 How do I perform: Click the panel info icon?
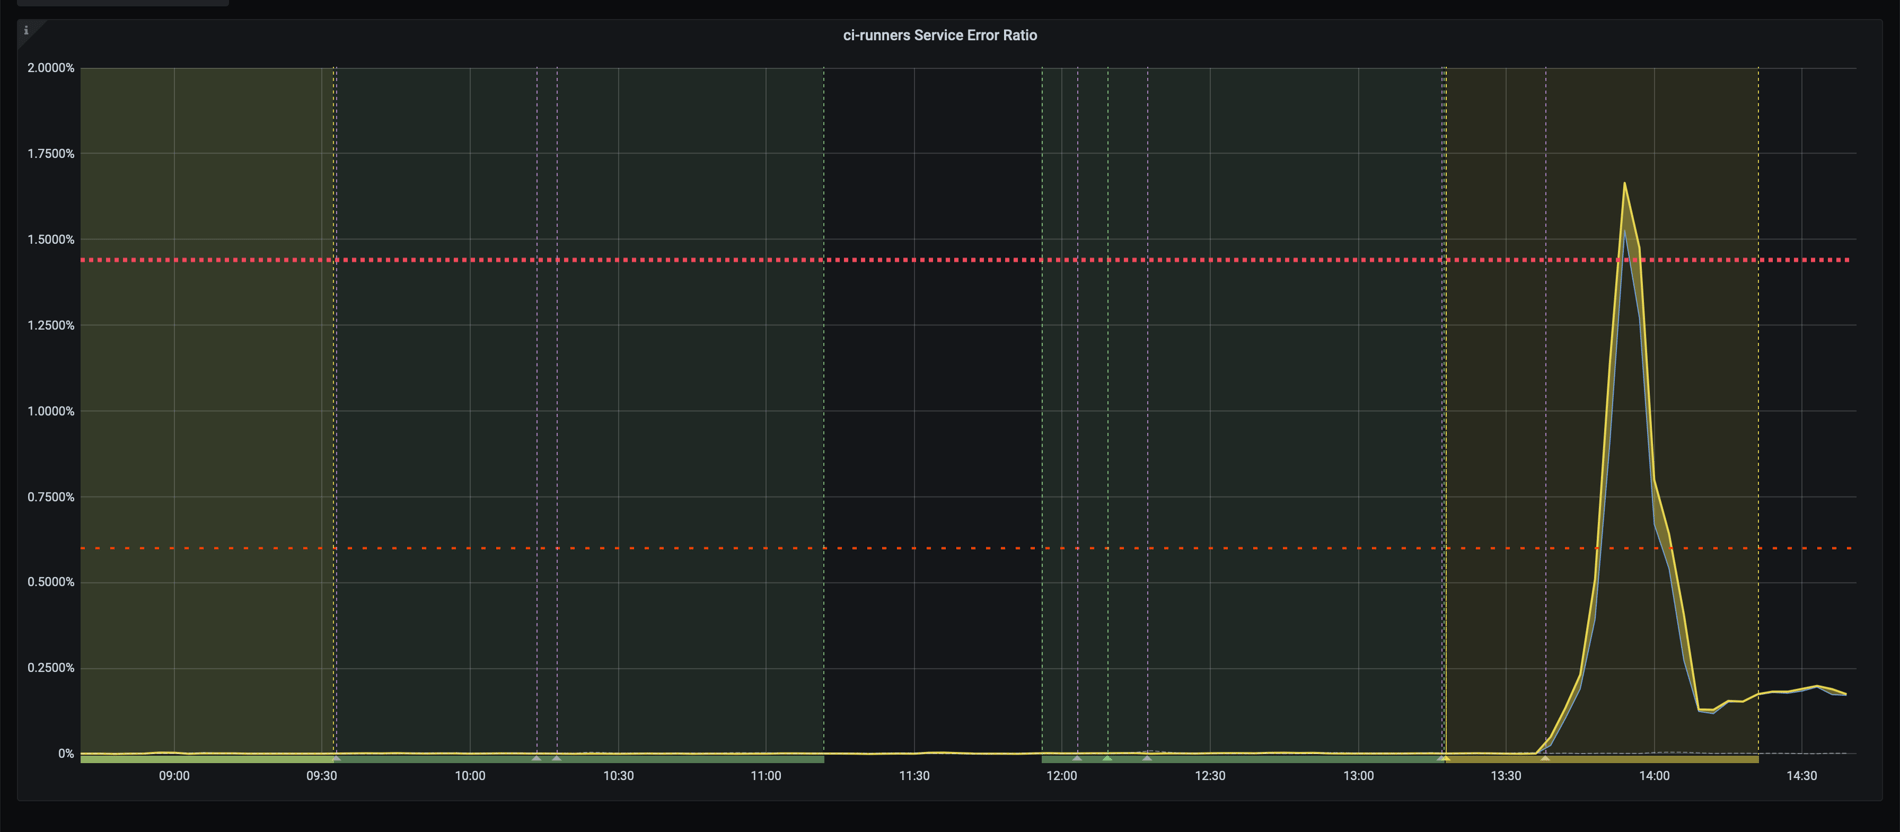tap(26, 31)
